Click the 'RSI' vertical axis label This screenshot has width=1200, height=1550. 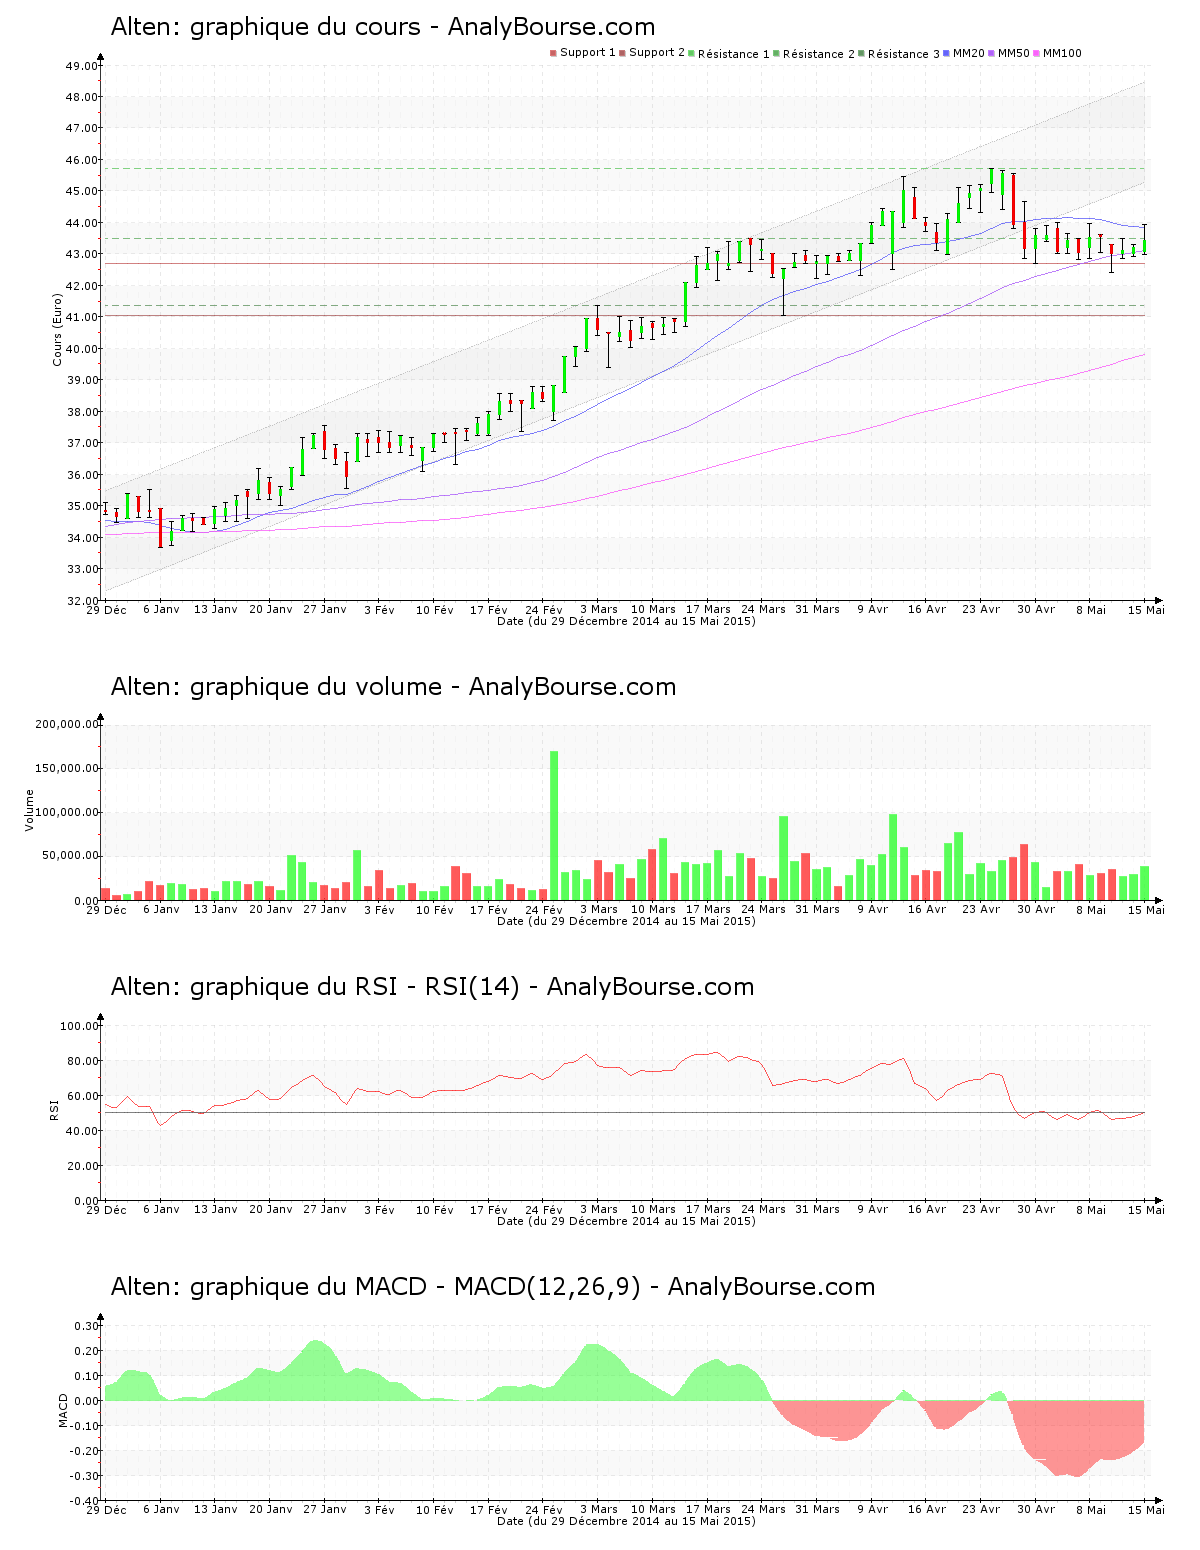pos(54,1109)
